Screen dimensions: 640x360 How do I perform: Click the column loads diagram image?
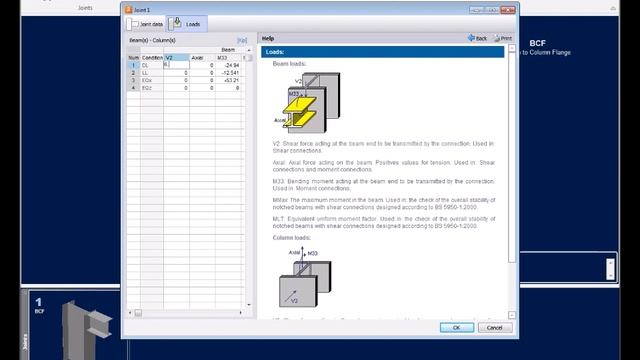point(304,277)
